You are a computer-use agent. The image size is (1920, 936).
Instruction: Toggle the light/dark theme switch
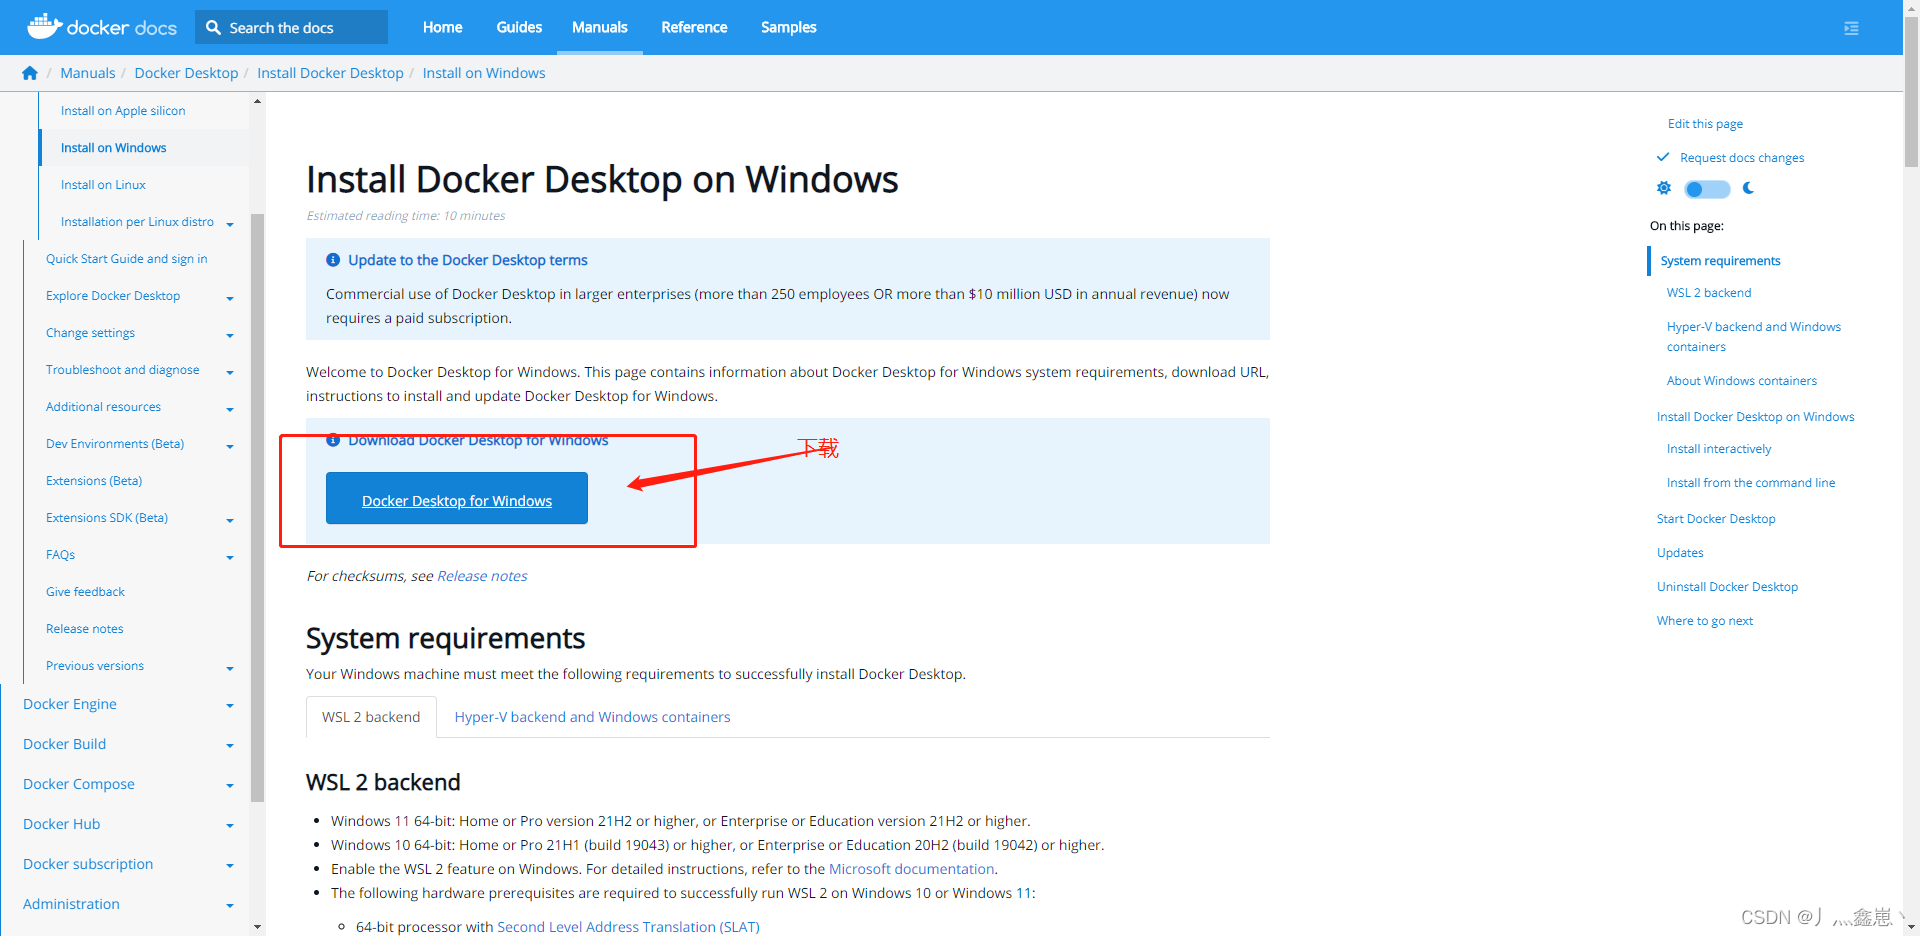(1706, 188)
